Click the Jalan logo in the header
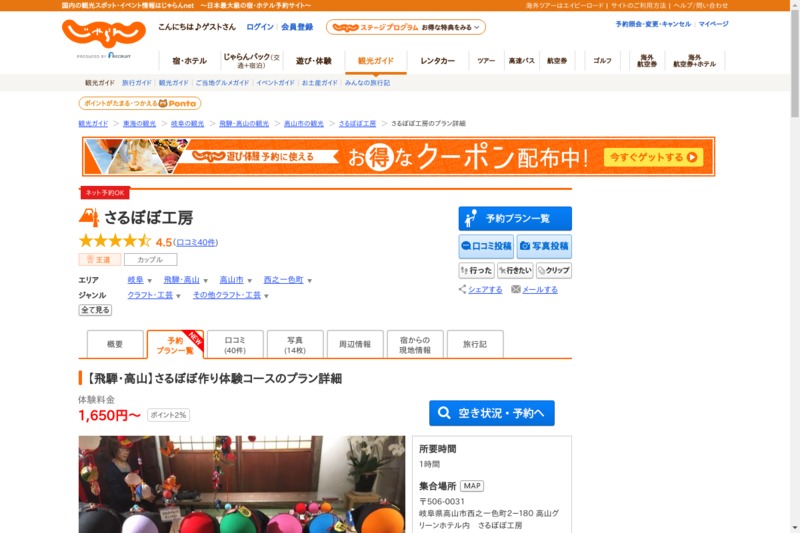This screenshot has width=800, height=533. pyautogui.click(x=103, y=36)
